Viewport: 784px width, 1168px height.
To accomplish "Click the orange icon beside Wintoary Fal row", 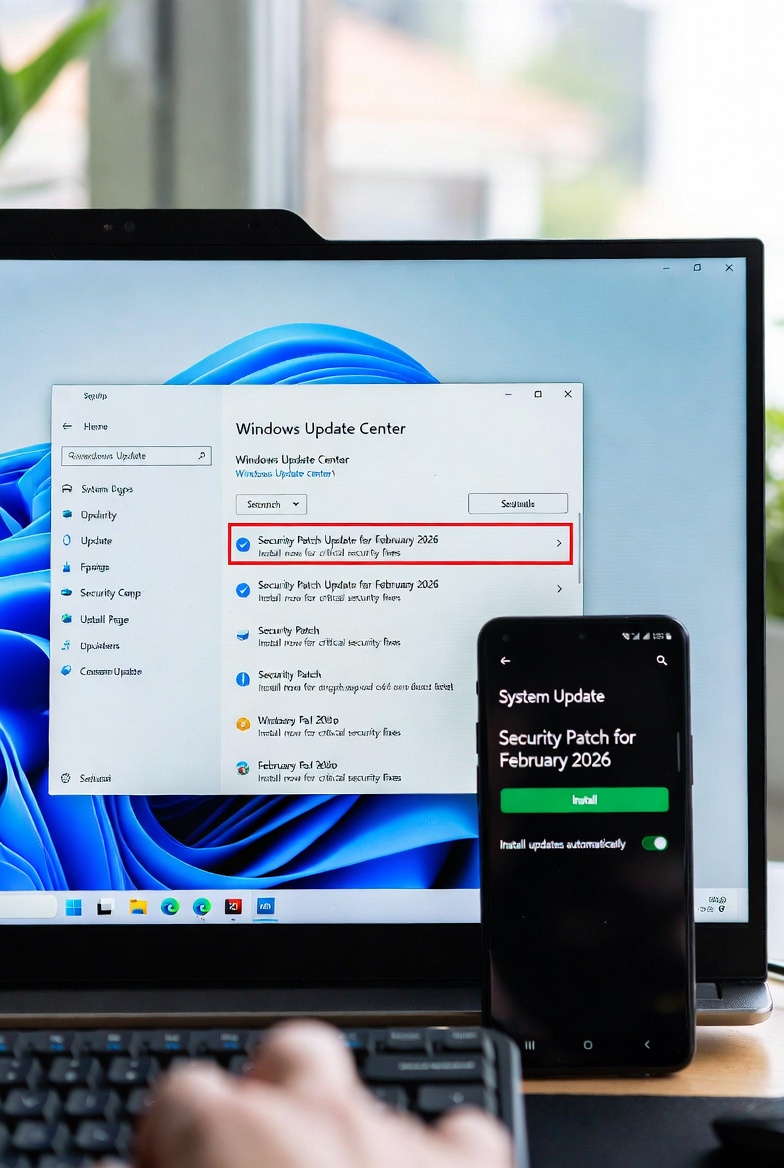I will click(243, 724).
